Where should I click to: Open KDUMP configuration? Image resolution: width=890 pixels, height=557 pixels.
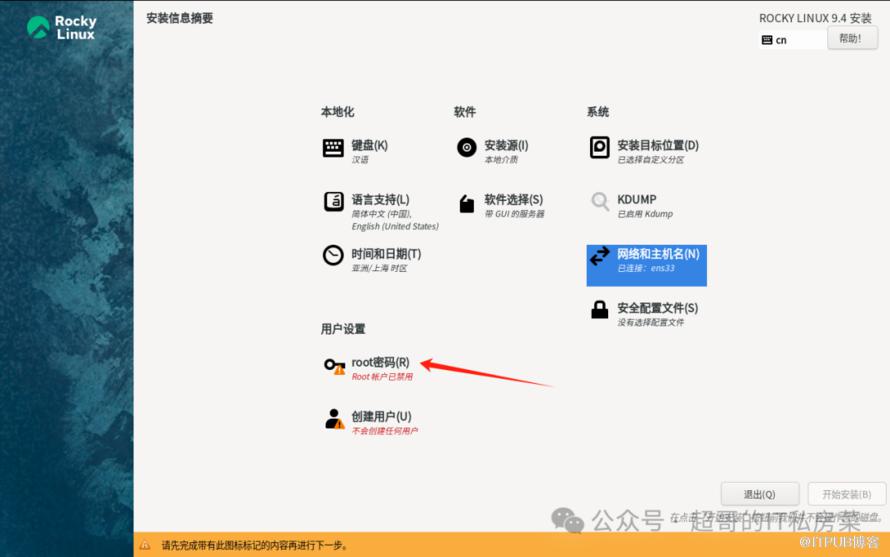pyautogui.click(x=637, y=200)
